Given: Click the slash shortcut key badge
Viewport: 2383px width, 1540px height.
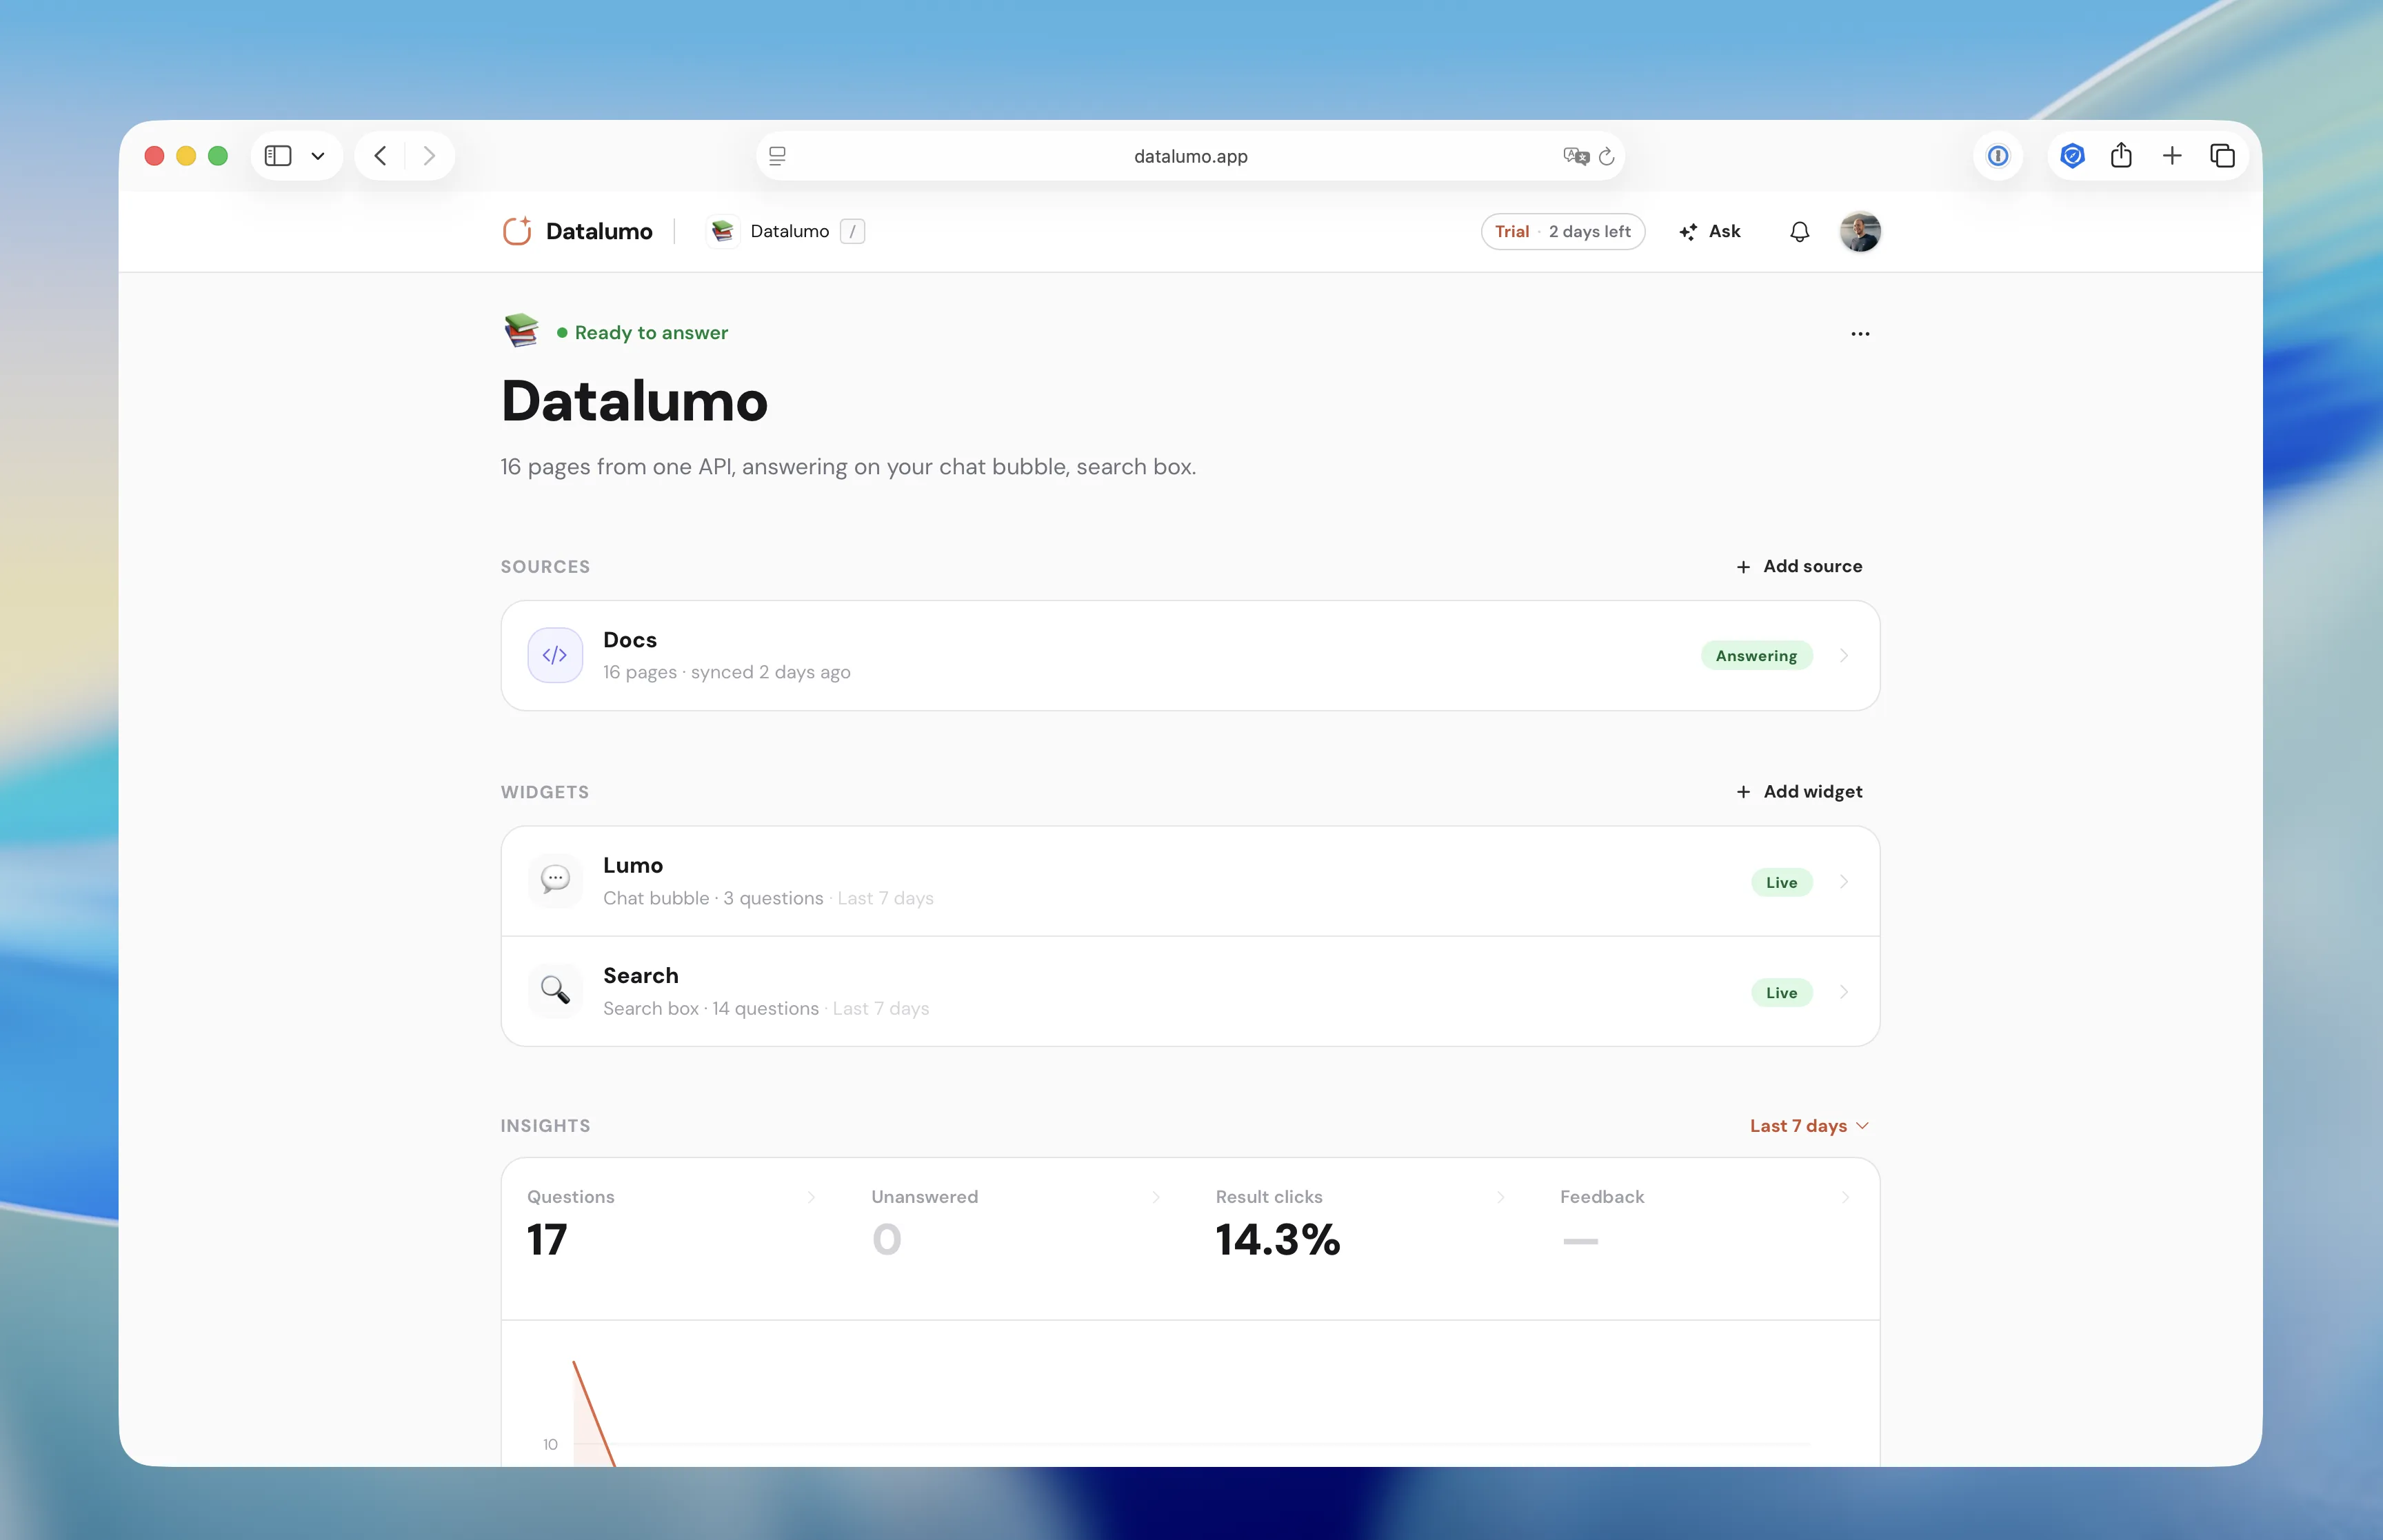Looking at the screenshot, I should pyautogui.click(x=852, y=231).
